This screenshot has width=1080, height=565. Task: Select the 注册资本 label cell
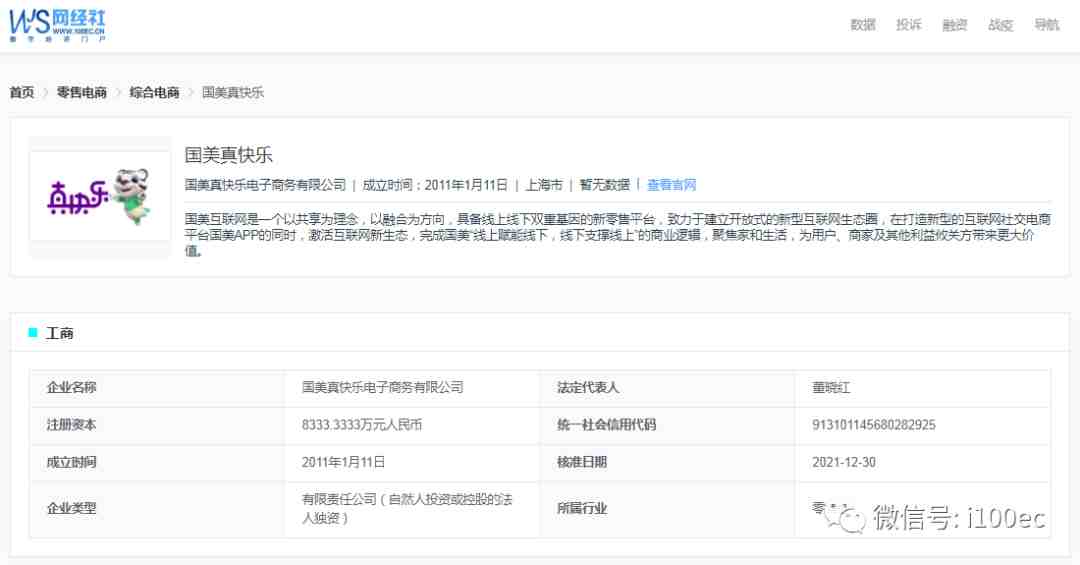tap(157, 425)
